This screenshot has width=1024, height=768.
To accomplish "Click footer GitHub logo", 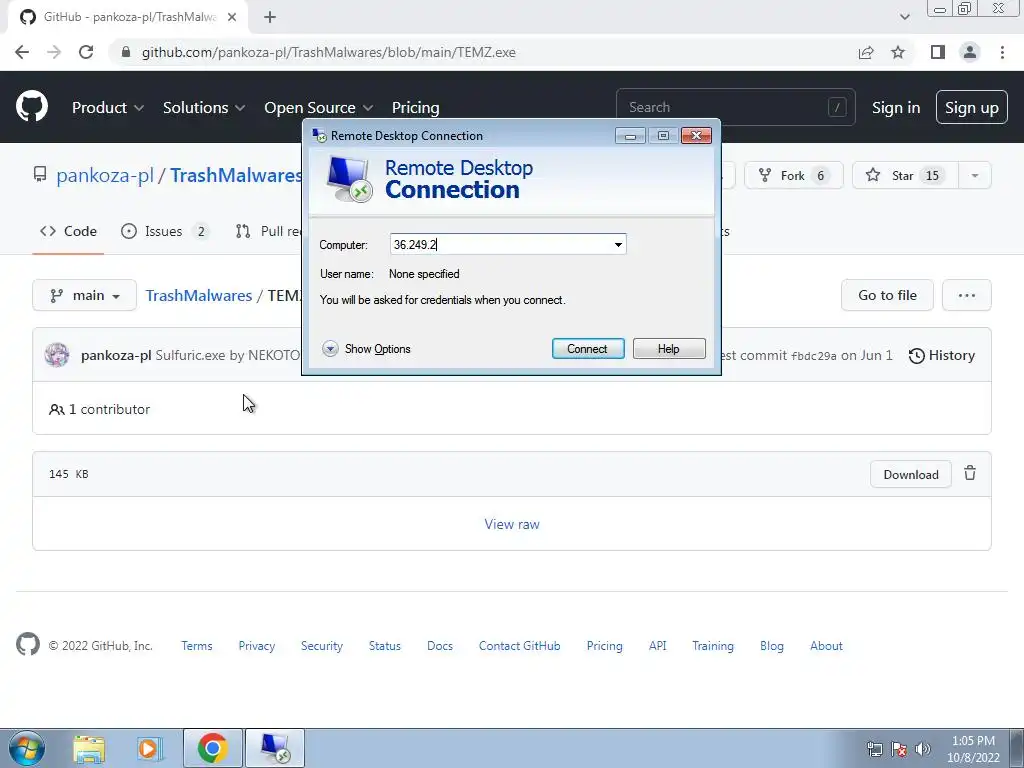I will coord(28,645).
